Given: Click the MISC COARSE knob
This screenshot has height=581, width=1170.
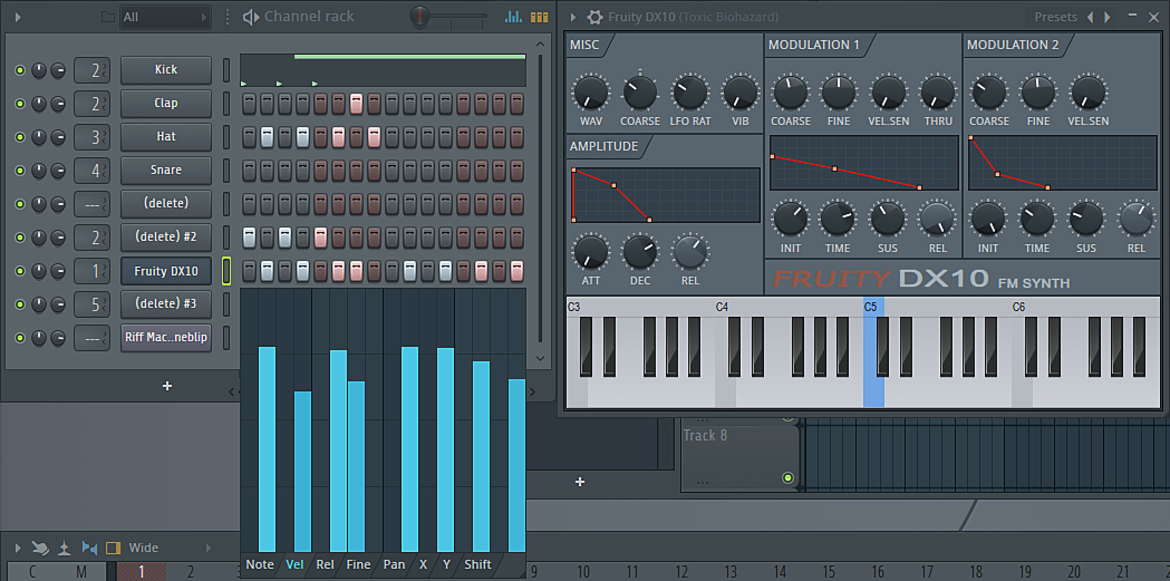Looking at the screenshot, I should [x=640, y=94].
